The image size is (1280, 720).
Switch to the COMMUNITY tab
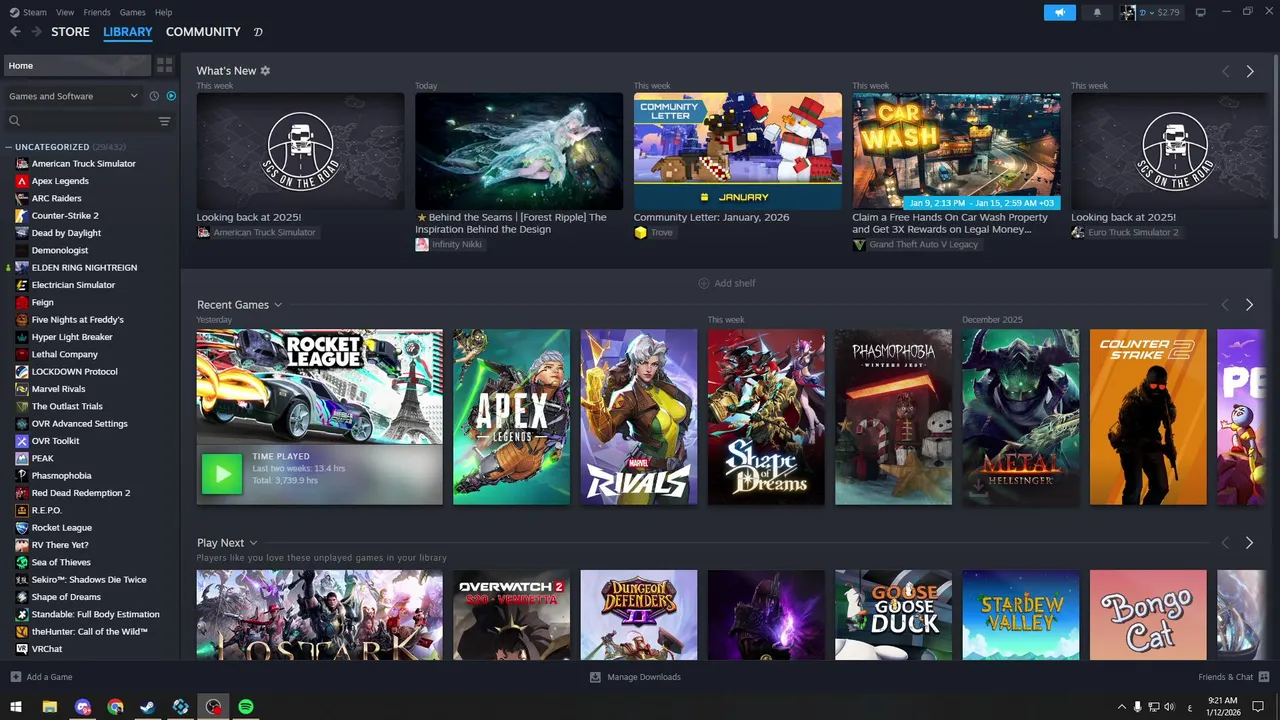tap(203, 32)
